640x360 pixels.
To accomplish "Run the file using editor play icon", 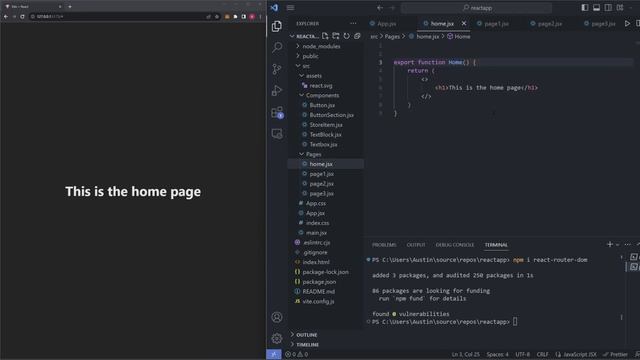I will 627,24.
